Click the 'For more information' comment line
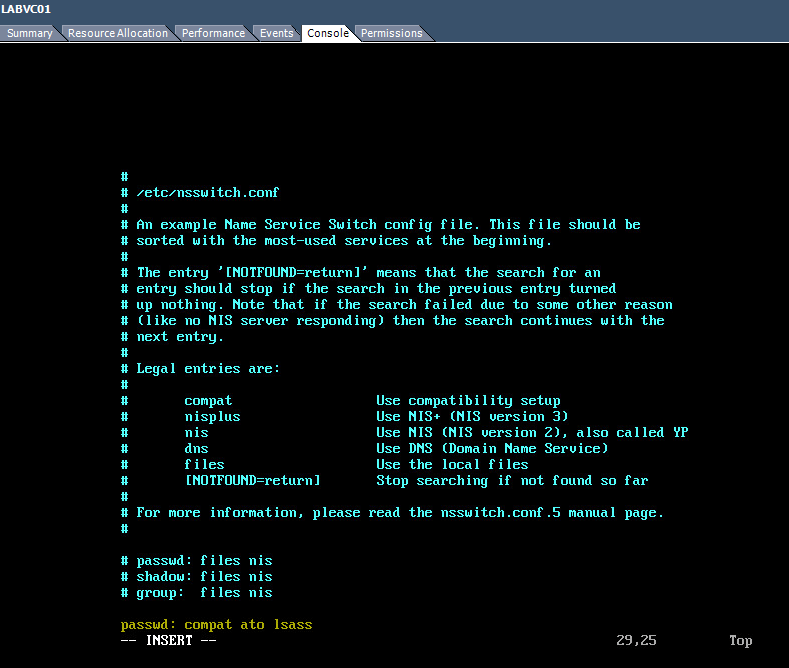 click(392, 513)
